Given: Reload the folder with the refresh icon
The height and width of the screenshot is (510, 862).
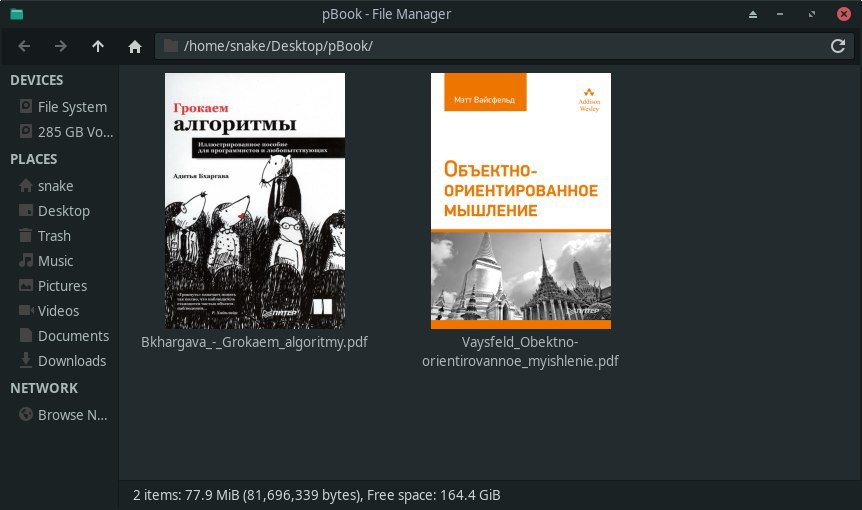Looking at the screenshot, I should tap(838, 46).
